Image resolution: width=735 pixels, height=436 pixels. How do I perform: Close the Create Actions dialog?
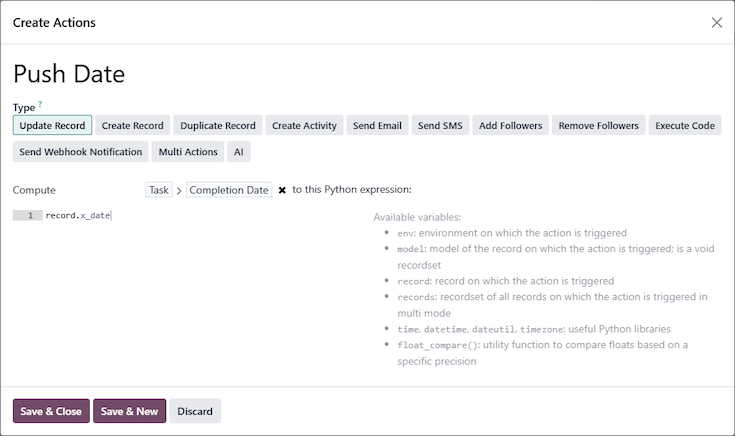716,22
